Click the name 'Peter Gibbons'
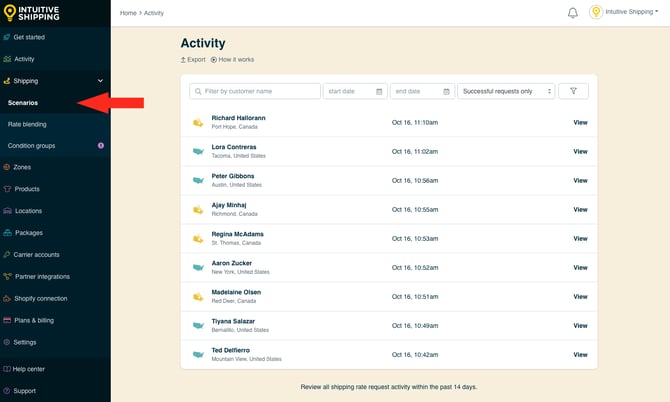The width and height of the screenshot is (670, 402). click(233, 176)
